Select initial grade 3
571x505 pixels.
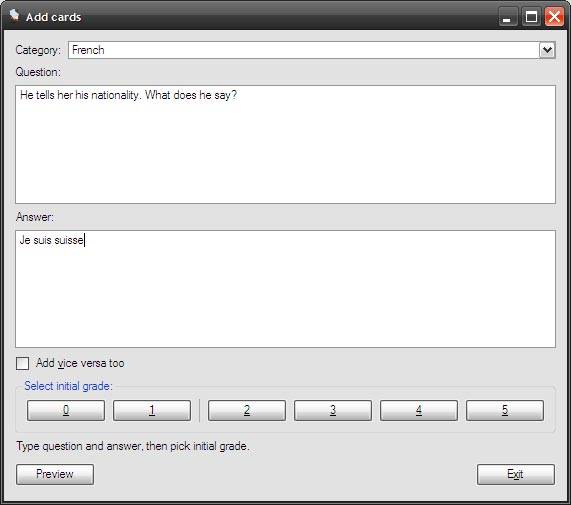pos(333,410)
